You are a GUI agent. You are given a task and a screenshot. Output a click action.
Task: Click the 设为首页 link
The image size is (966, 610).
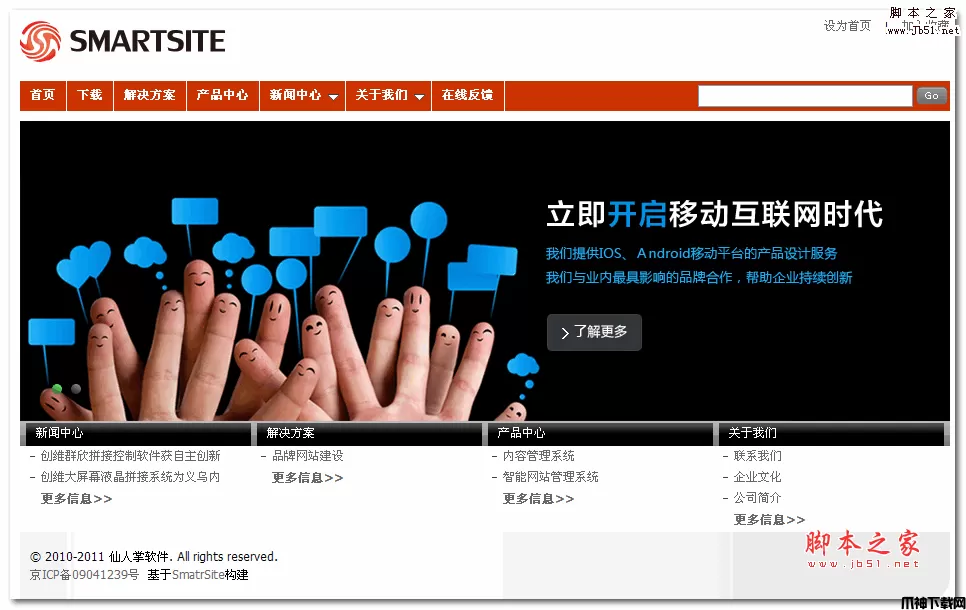click(x=847, y=26)
